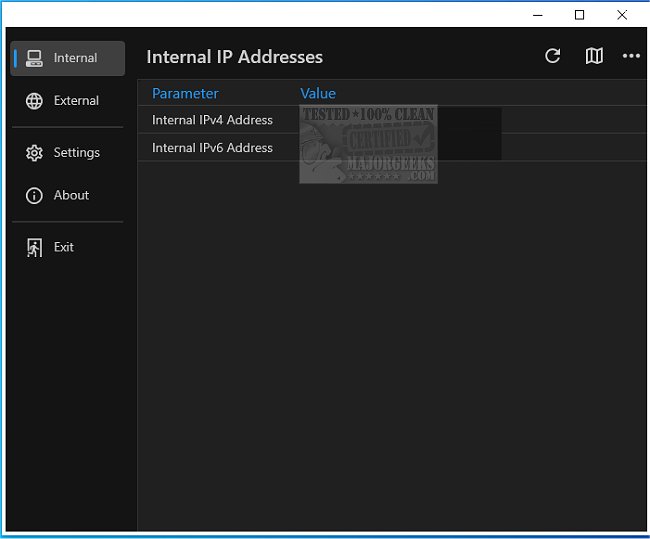Image resolution: width=650 pixels, height=539 pixels.
Task: Click the About info circle icon
Action: [x=35, y=196]
